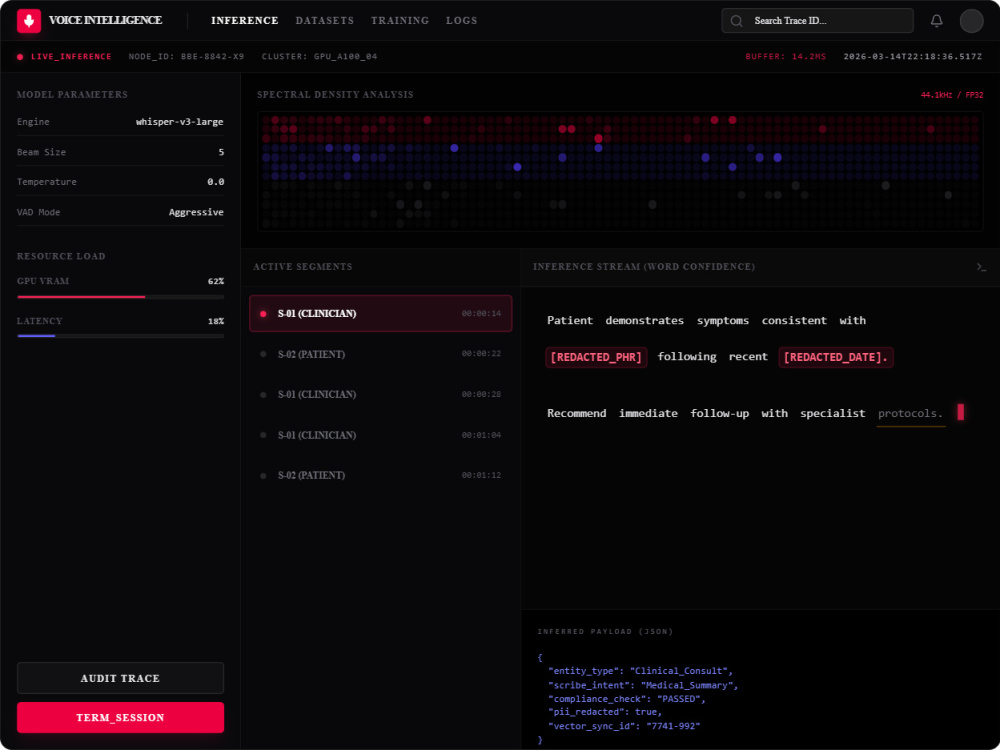The image size is (1000, 750).
Task: Select segment S-01 (CLINICIAN) at 00:01:04
Action: pos(380,435)
